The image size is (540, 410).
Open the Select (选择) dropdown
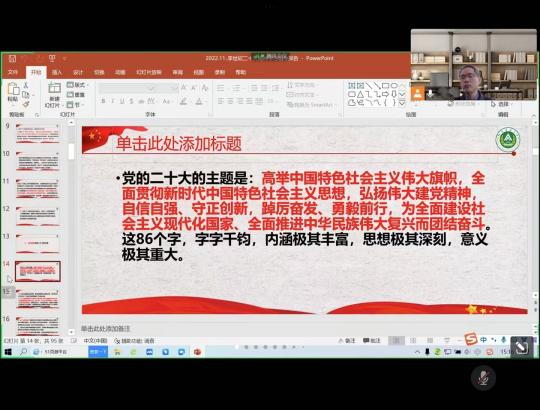point(501,104)
